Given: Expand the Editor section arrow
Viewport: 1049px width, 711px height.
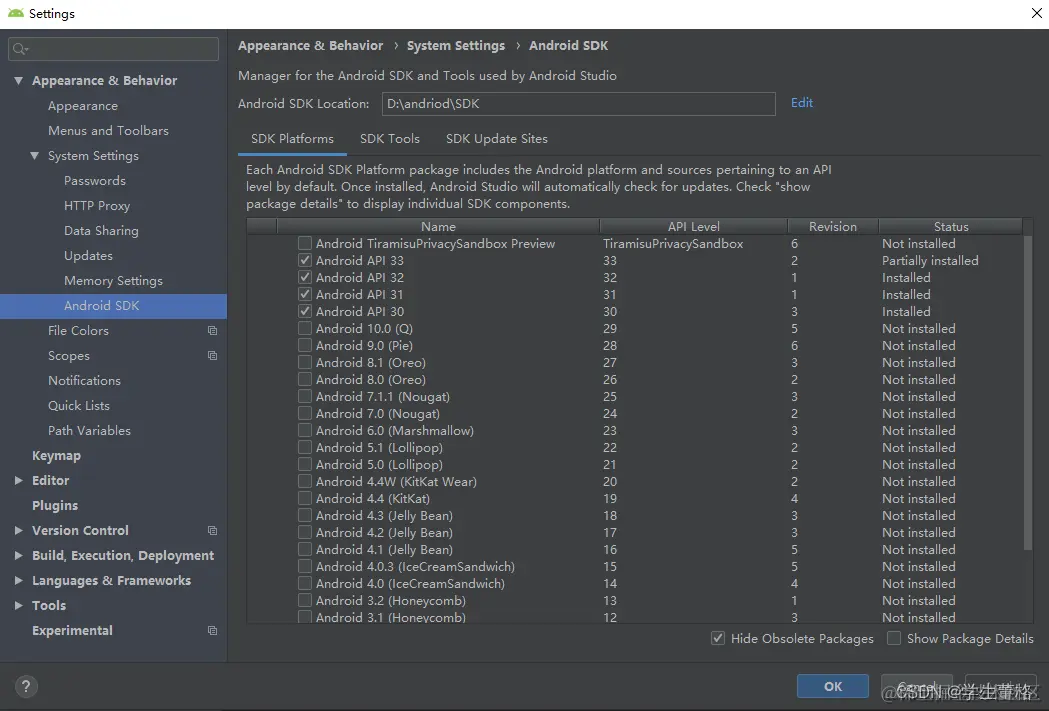Looking at the screenshot, I should [x=18, y=480].
